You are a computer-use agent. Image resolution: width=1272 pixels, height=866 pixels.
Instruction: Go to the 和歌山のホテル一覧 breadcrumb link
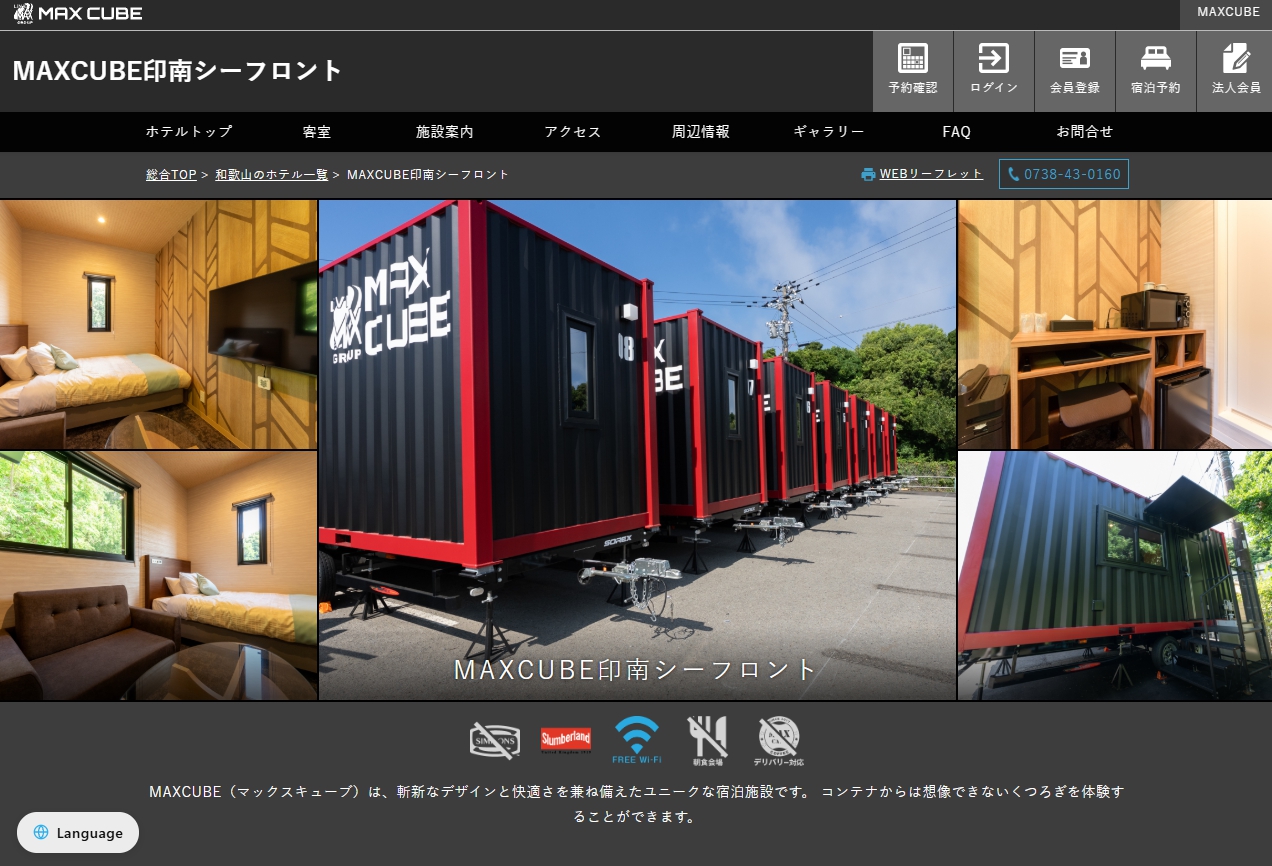[x=271, y=174]
